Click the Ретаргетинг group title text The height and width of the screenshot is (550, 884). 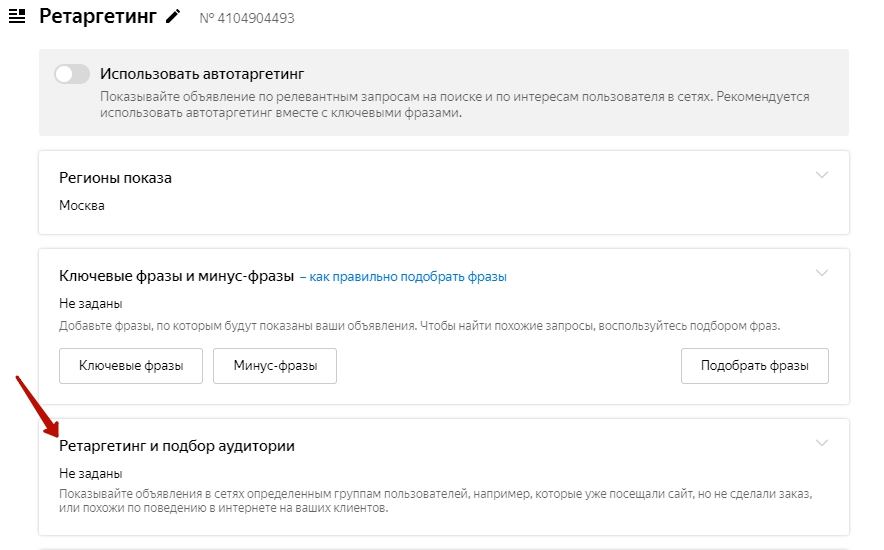coord(99,17)
